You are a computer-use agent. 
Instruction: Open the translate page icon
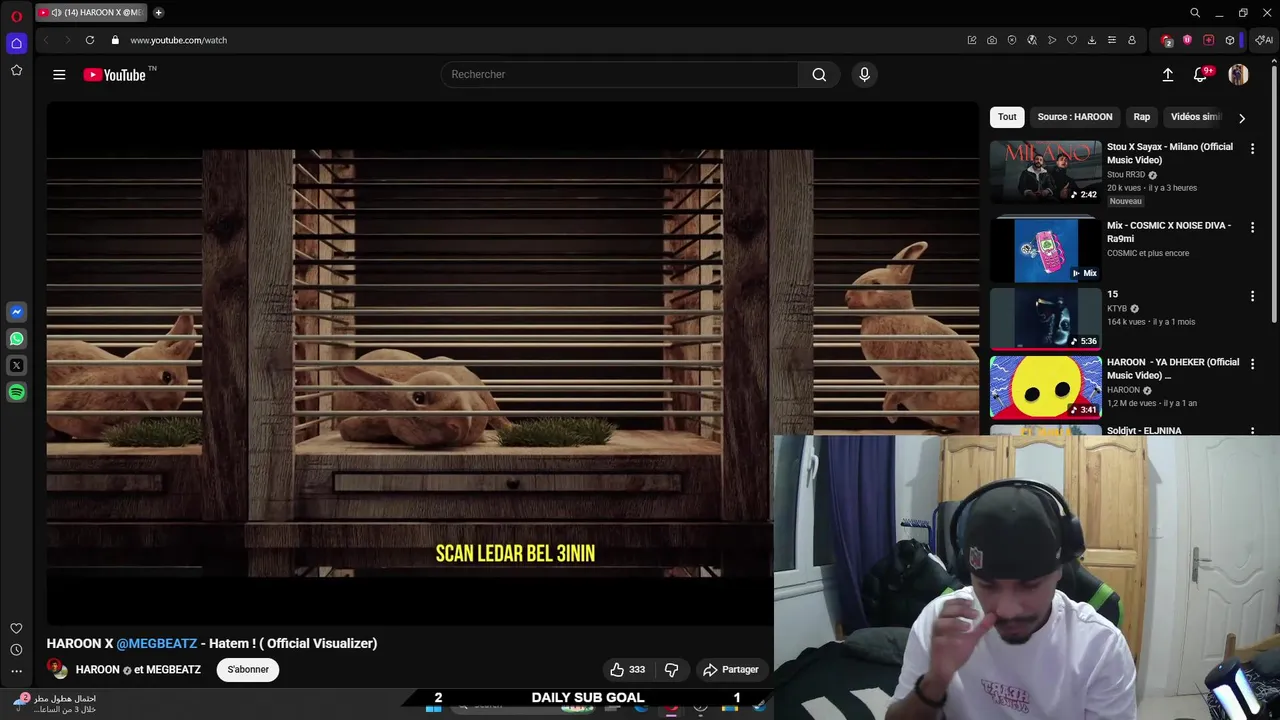click(1032, 40)
